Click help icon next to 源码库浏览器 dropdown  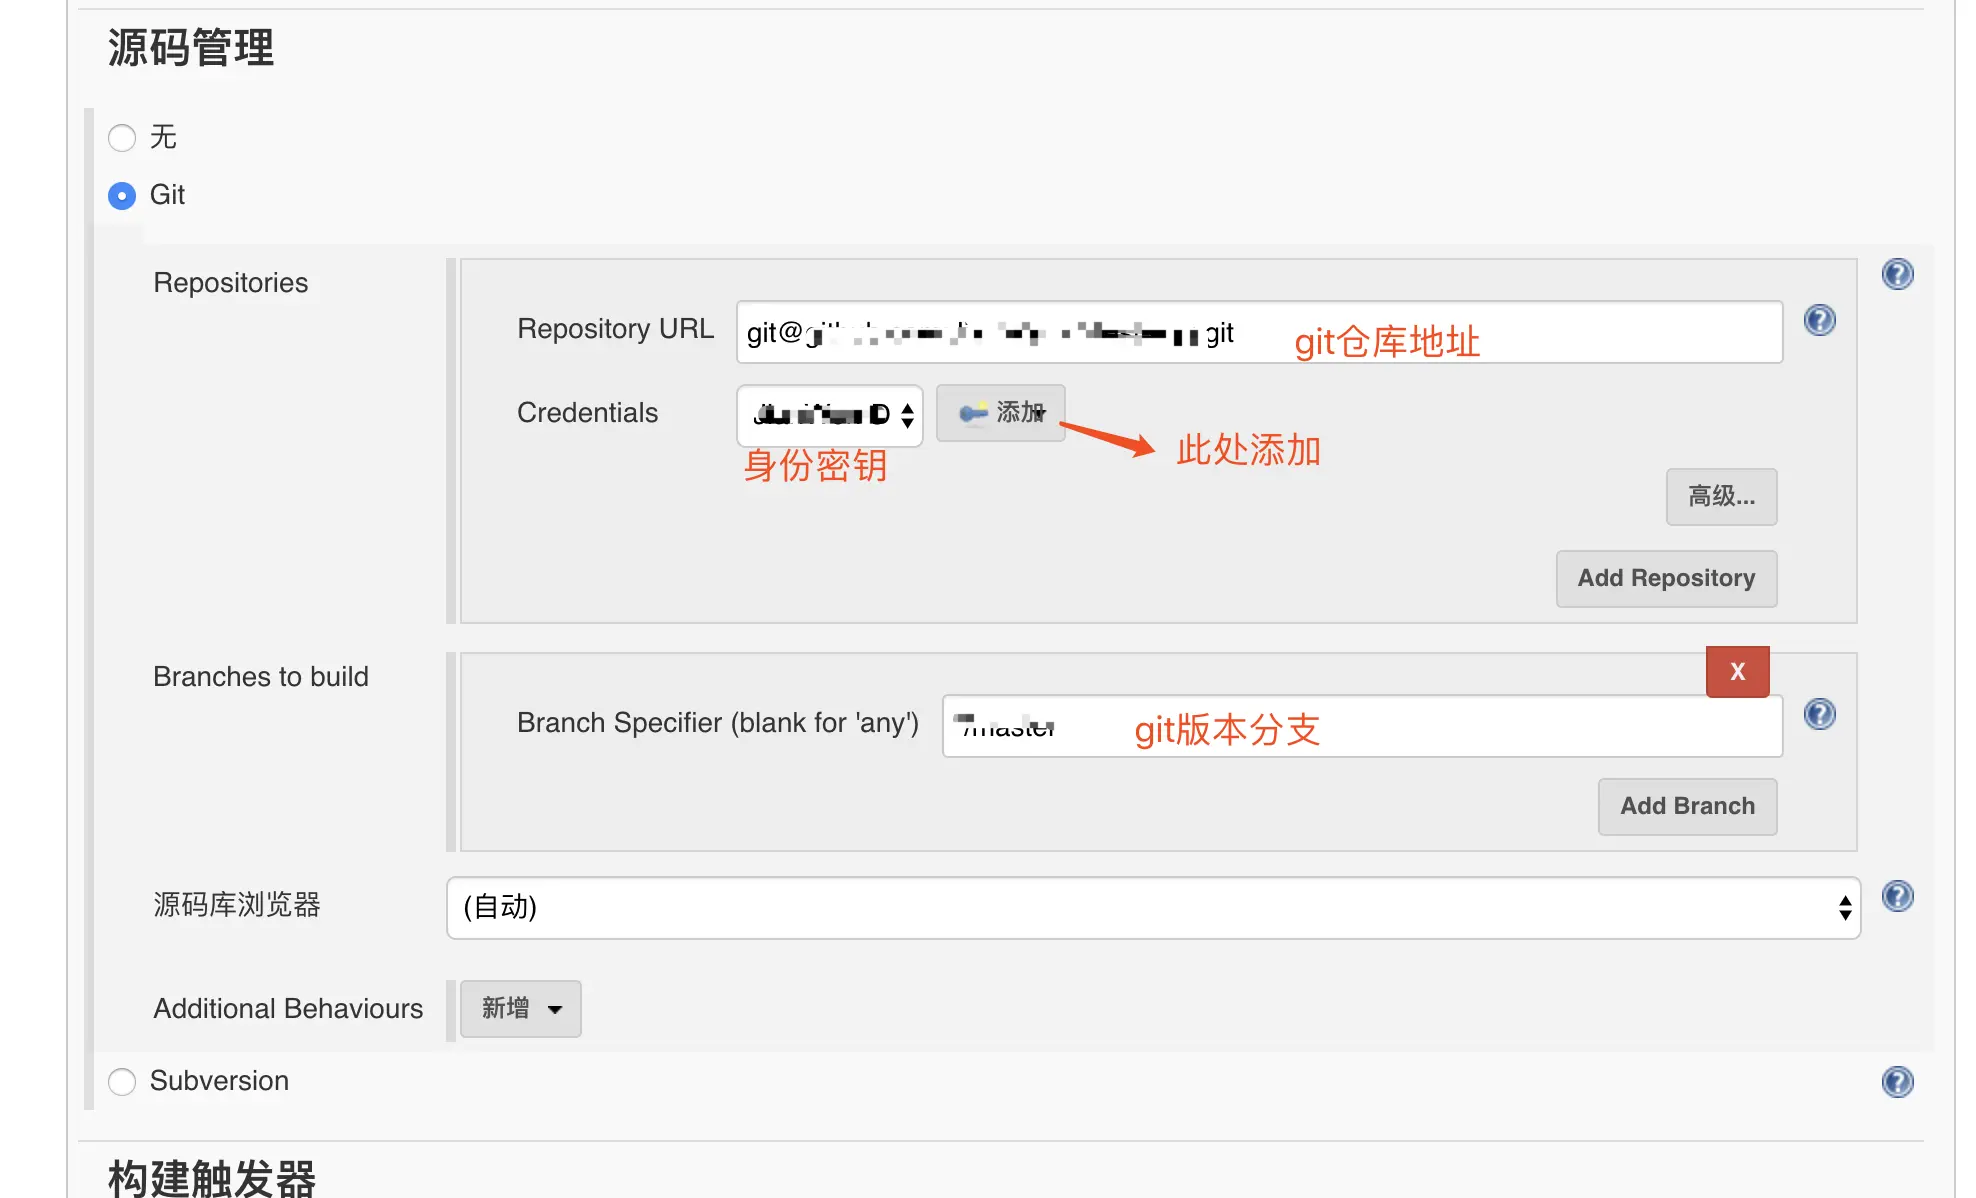tap(1897, 896)
